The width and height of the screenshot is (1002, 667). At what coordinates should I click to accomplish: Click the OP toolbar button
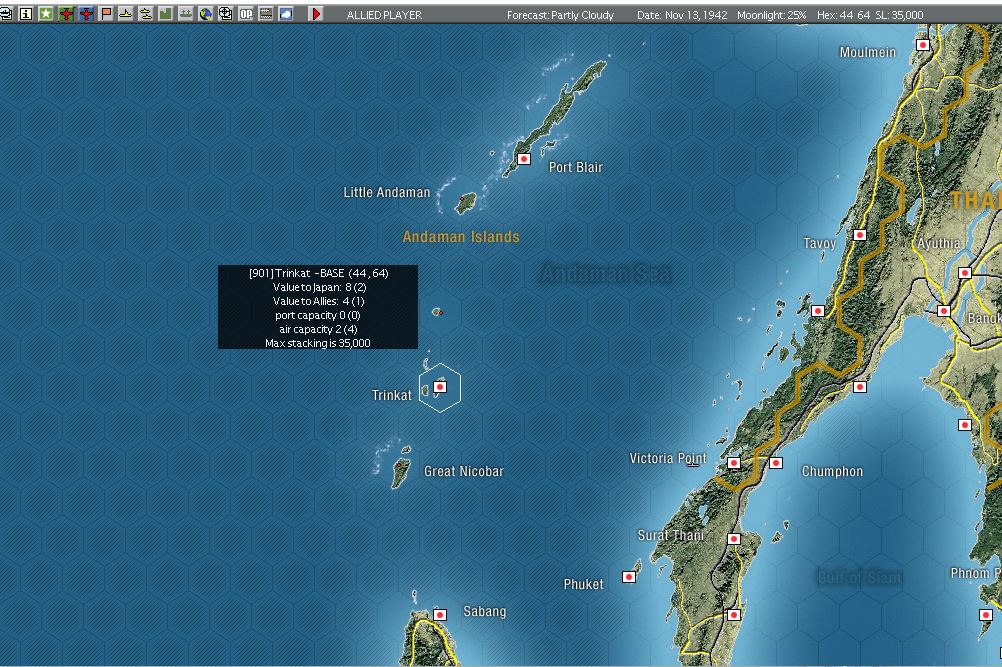246,13
